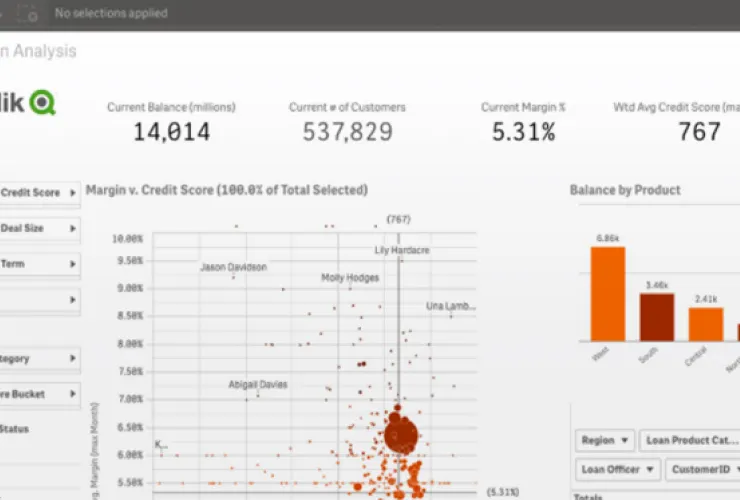The image size is (740, 500).
Task: Select the Jason Davidson data label
Action: 234,267
